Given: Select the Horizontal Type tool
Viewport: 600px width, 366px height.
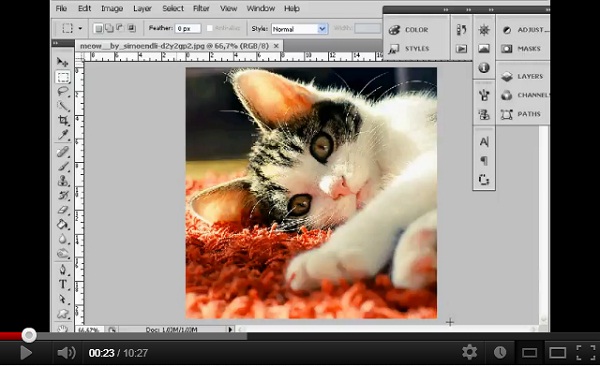Looking at the screenshot, I should click(63, 284).
